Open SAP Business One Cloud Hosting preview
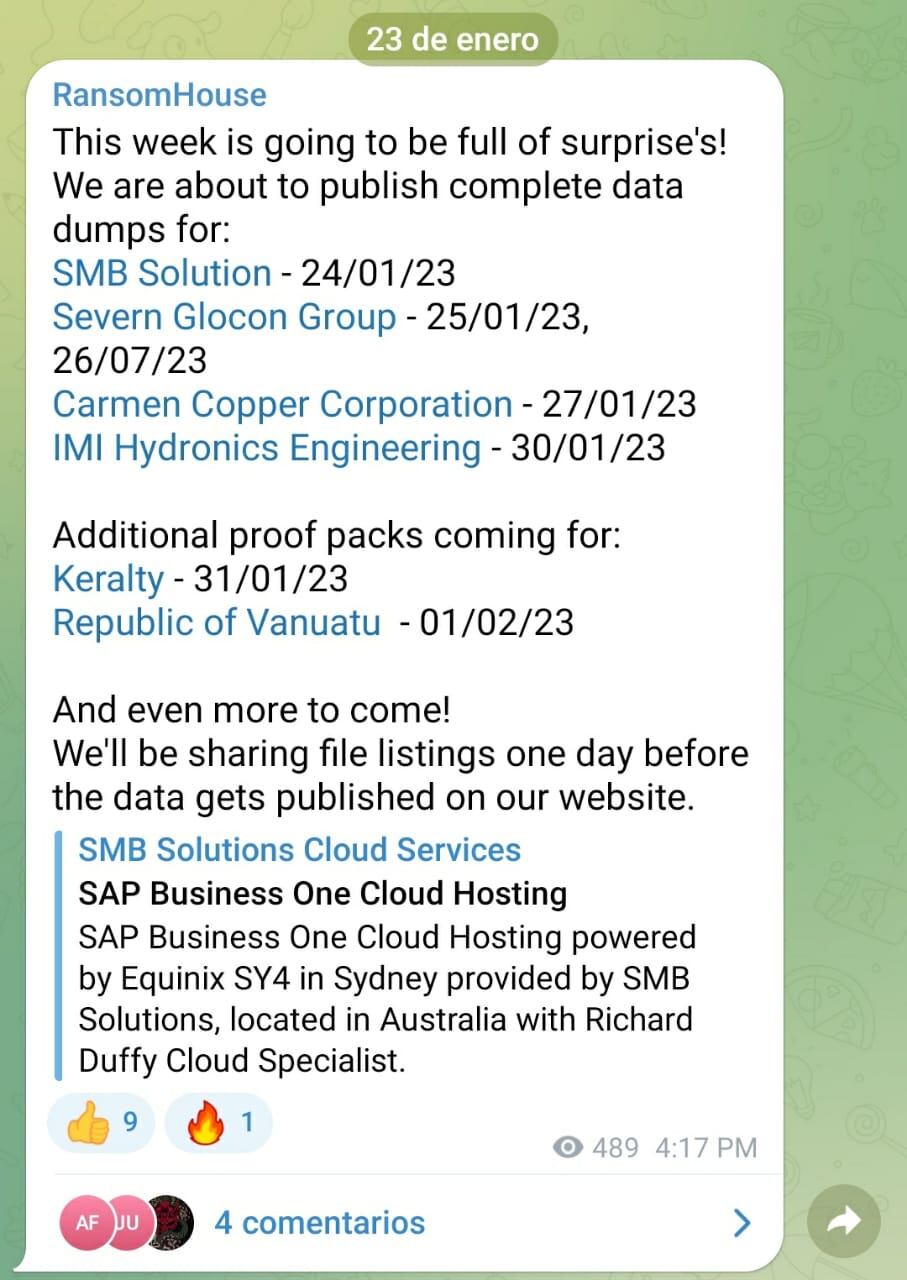Screen dimensions: 907x1280 point(323,893)
